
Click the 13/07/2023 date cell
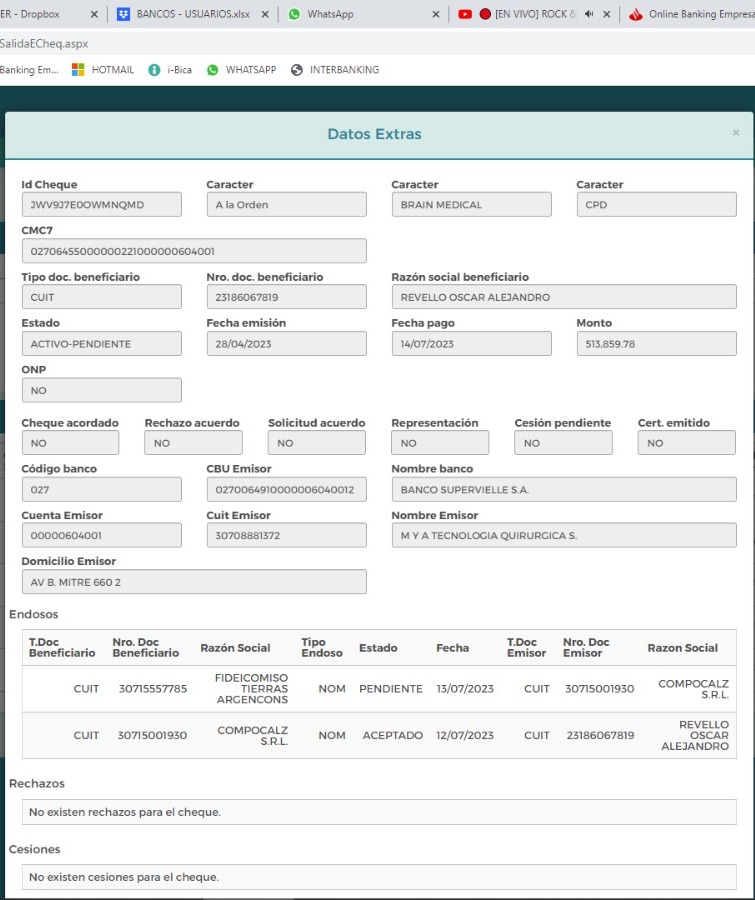tap(464, 689)
